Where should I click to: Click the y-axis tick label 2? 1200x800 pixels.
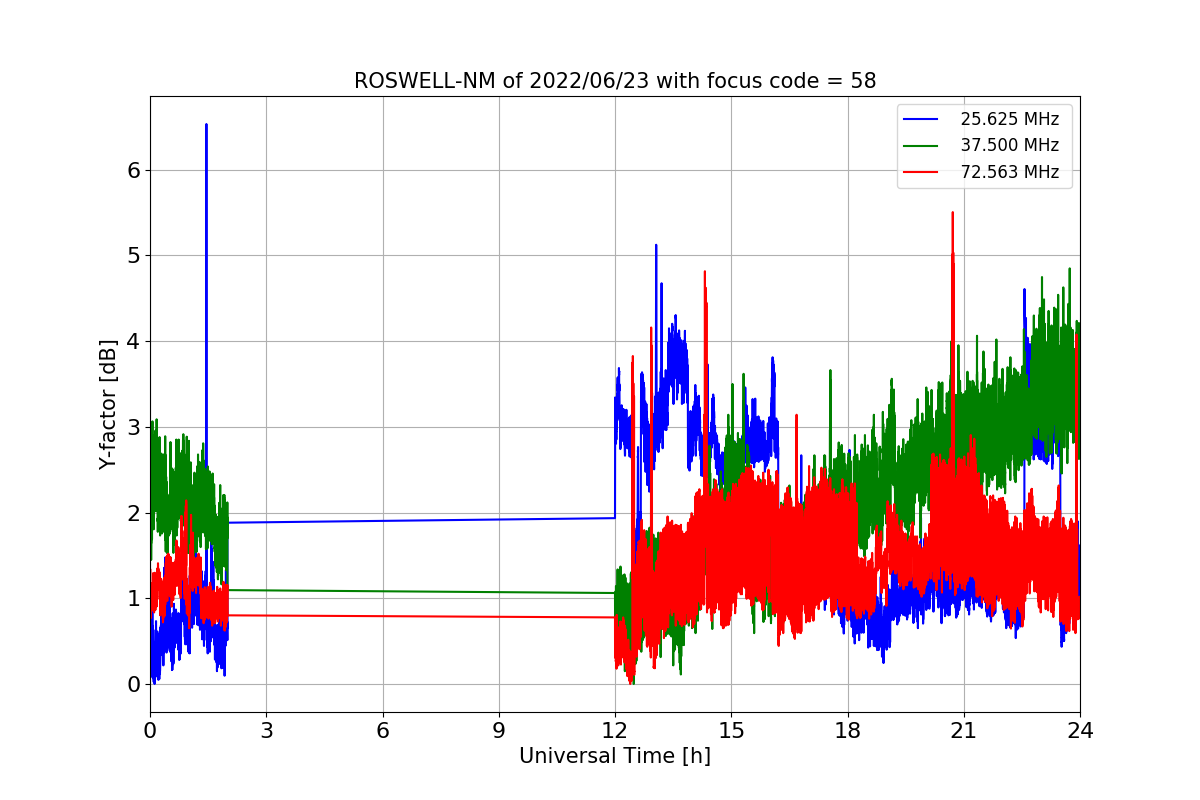133,513
